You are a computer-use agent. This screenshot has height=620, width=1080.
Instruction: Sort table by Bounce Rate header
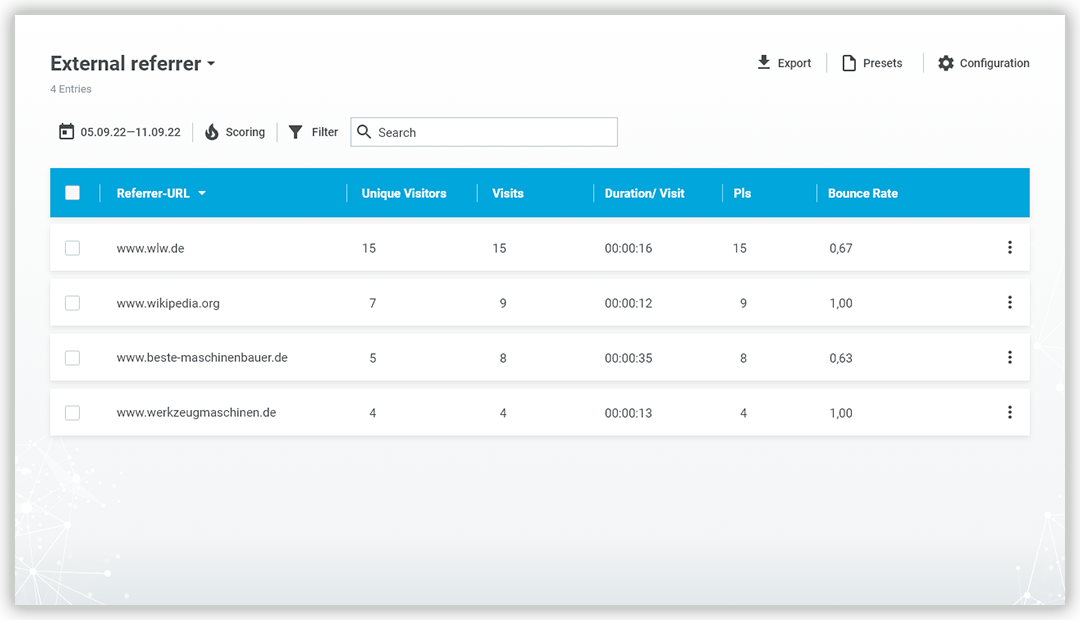pyautogui.click(x=862, y=193)
